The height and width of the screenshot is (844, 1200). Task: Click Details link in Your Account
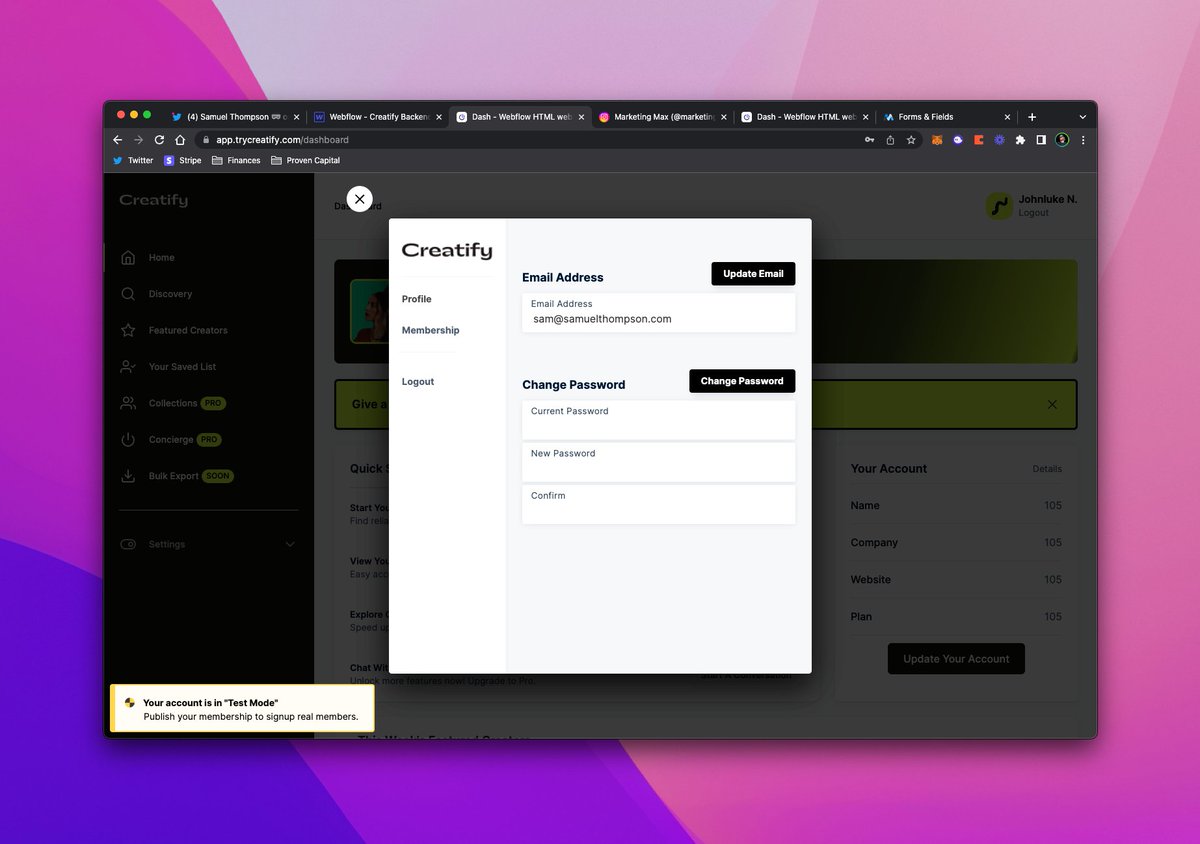pyautogui.click(x=1047, y=469)
